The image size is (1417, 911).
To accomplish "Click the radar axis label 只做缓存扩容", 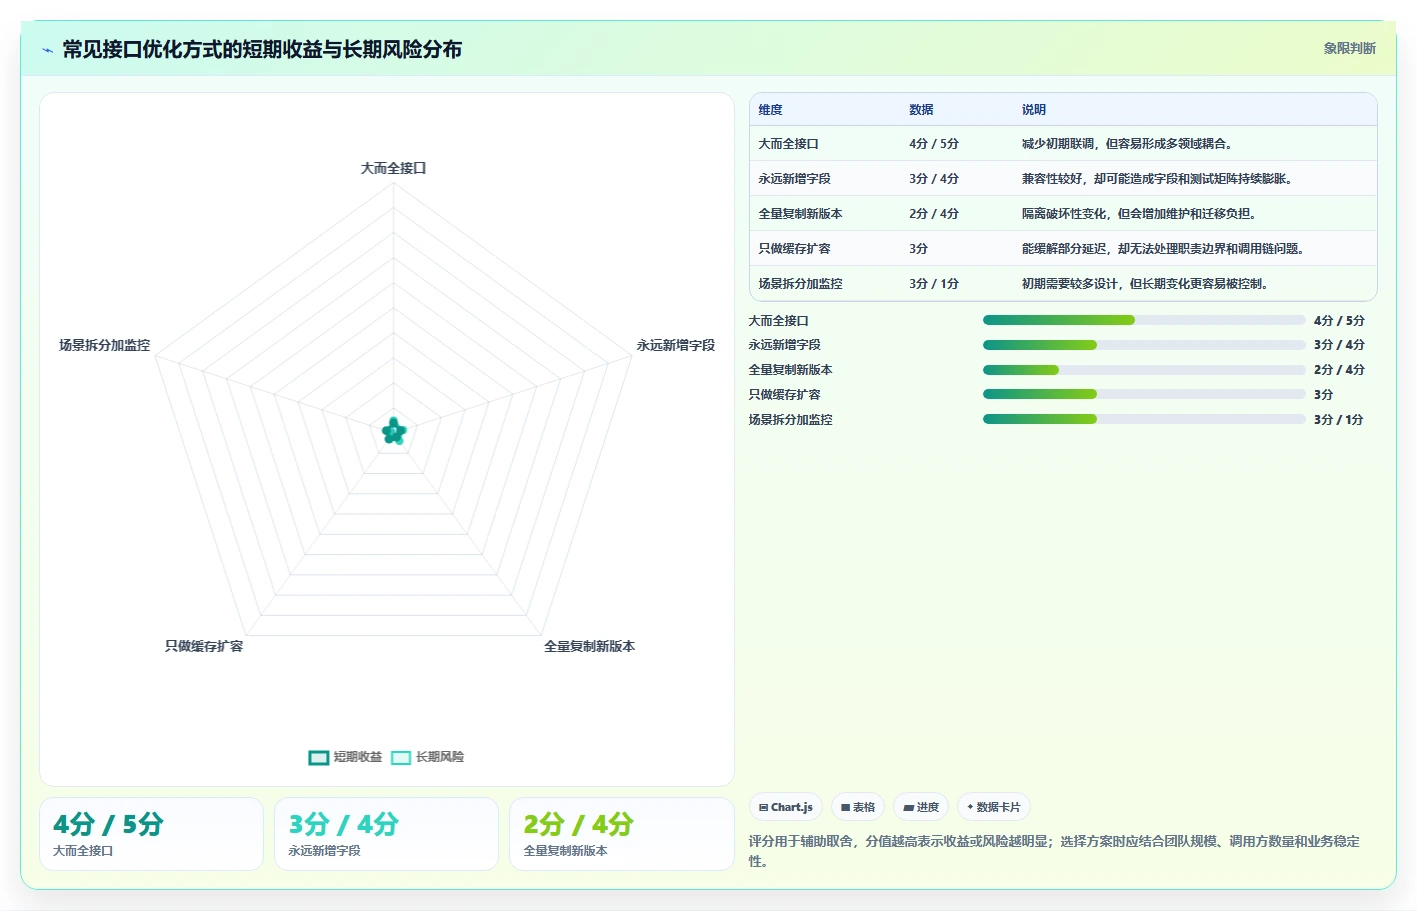I will pyautogui.click(x=204, y=646).
